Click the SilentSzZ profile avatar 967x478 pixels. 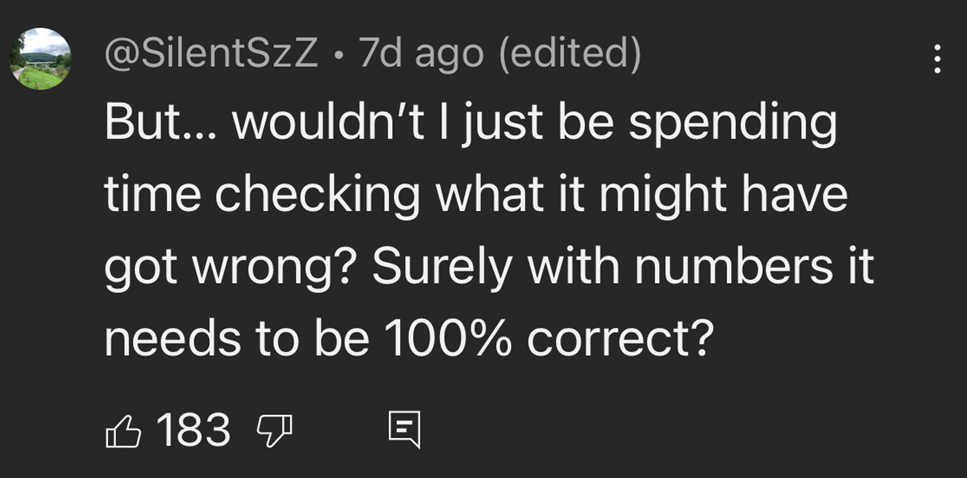point(40,58)
